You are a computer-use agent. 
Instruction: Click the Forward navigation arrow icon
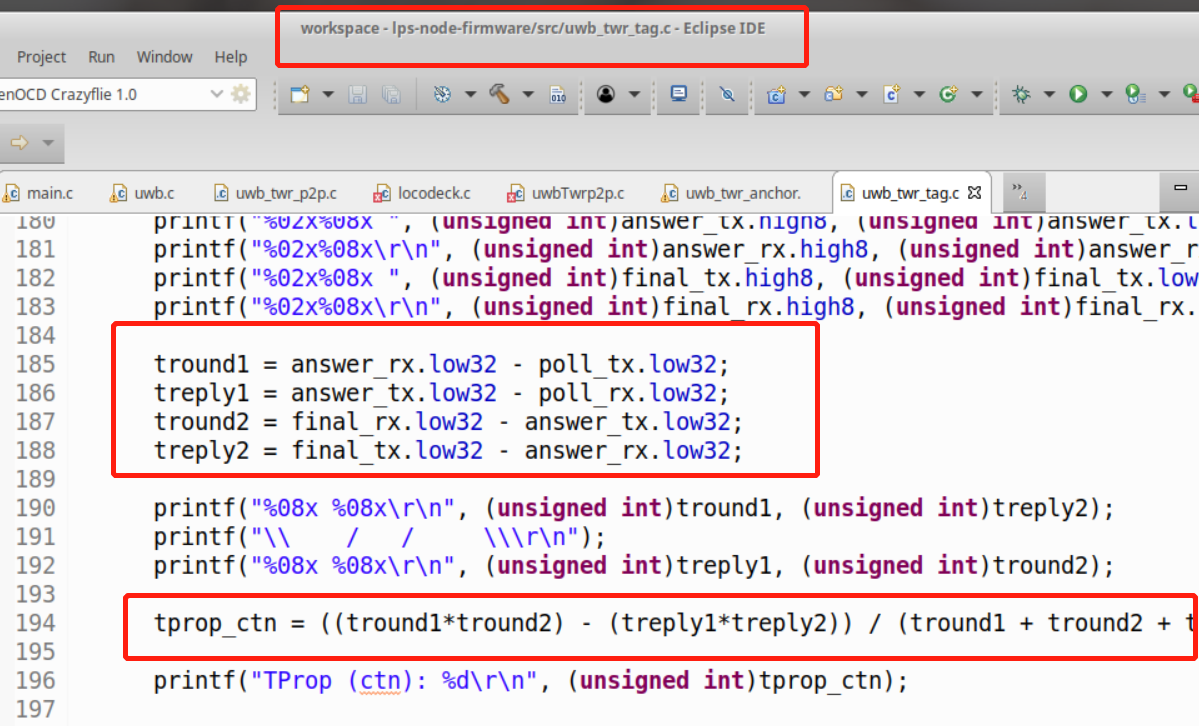19,142
